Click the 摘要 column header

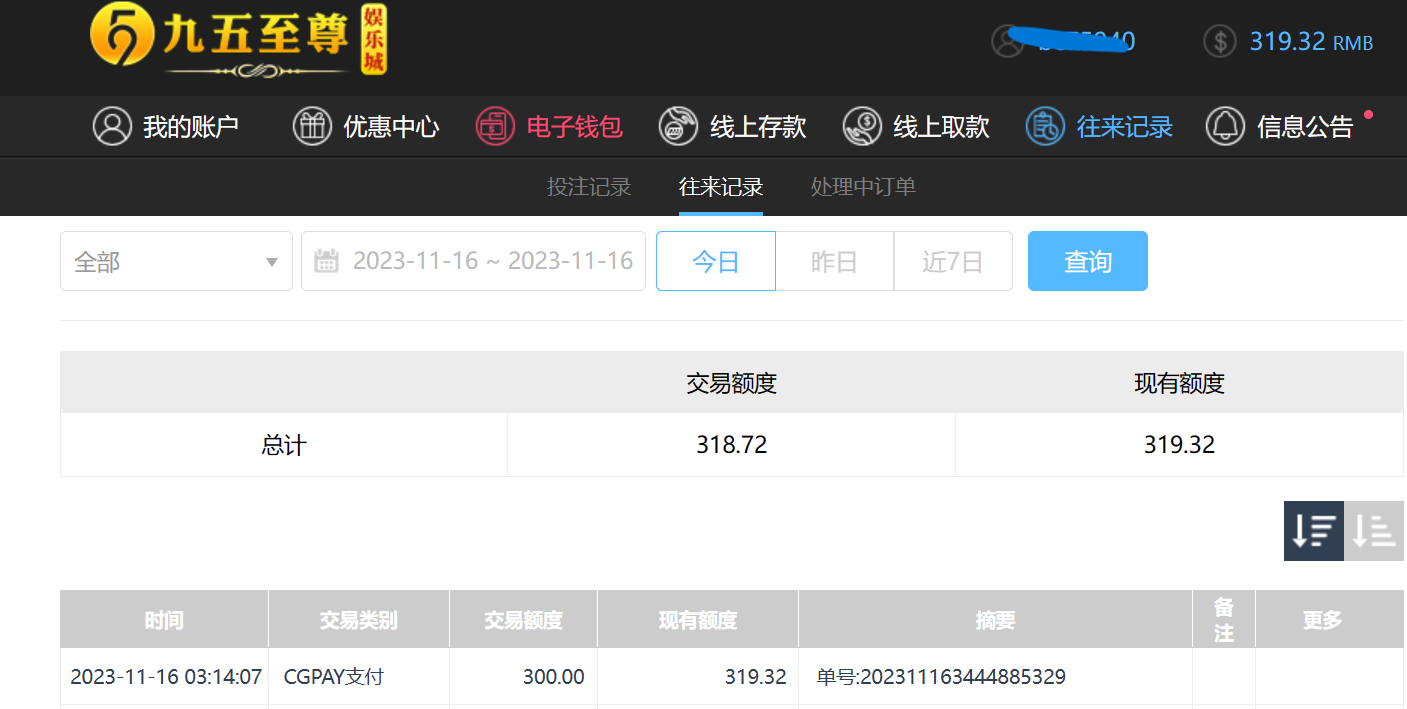click(995, 620)
